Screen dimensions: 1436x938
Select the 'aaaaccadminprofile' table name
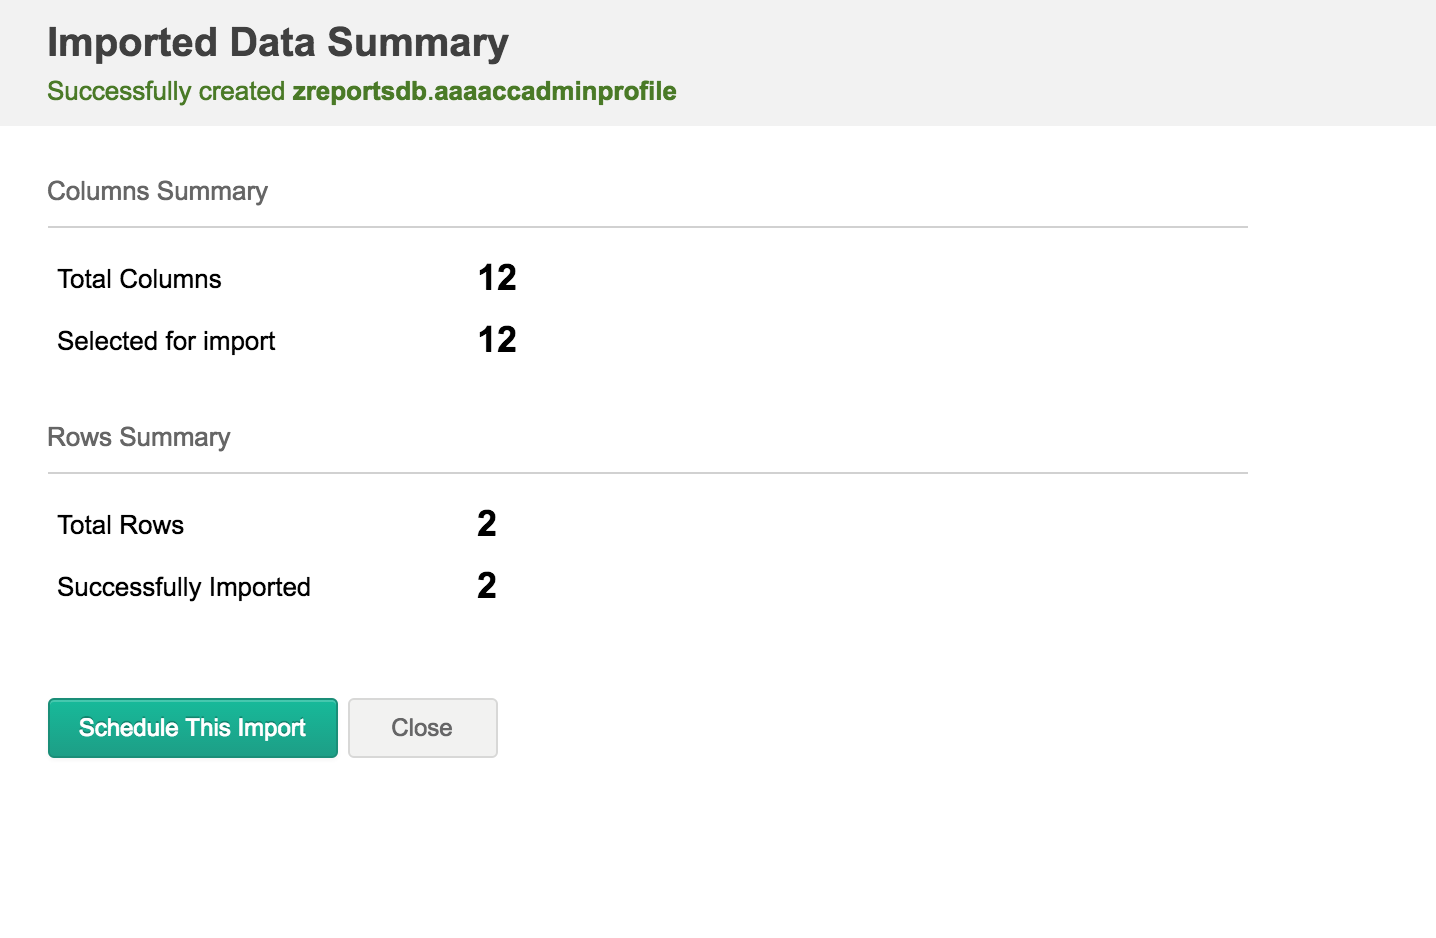coord(556,91)
